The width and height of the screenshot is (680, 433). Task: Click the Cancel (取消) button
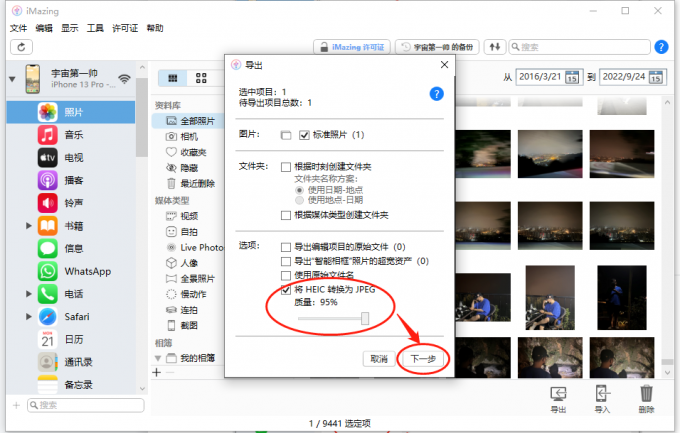[x=379, y=359]
